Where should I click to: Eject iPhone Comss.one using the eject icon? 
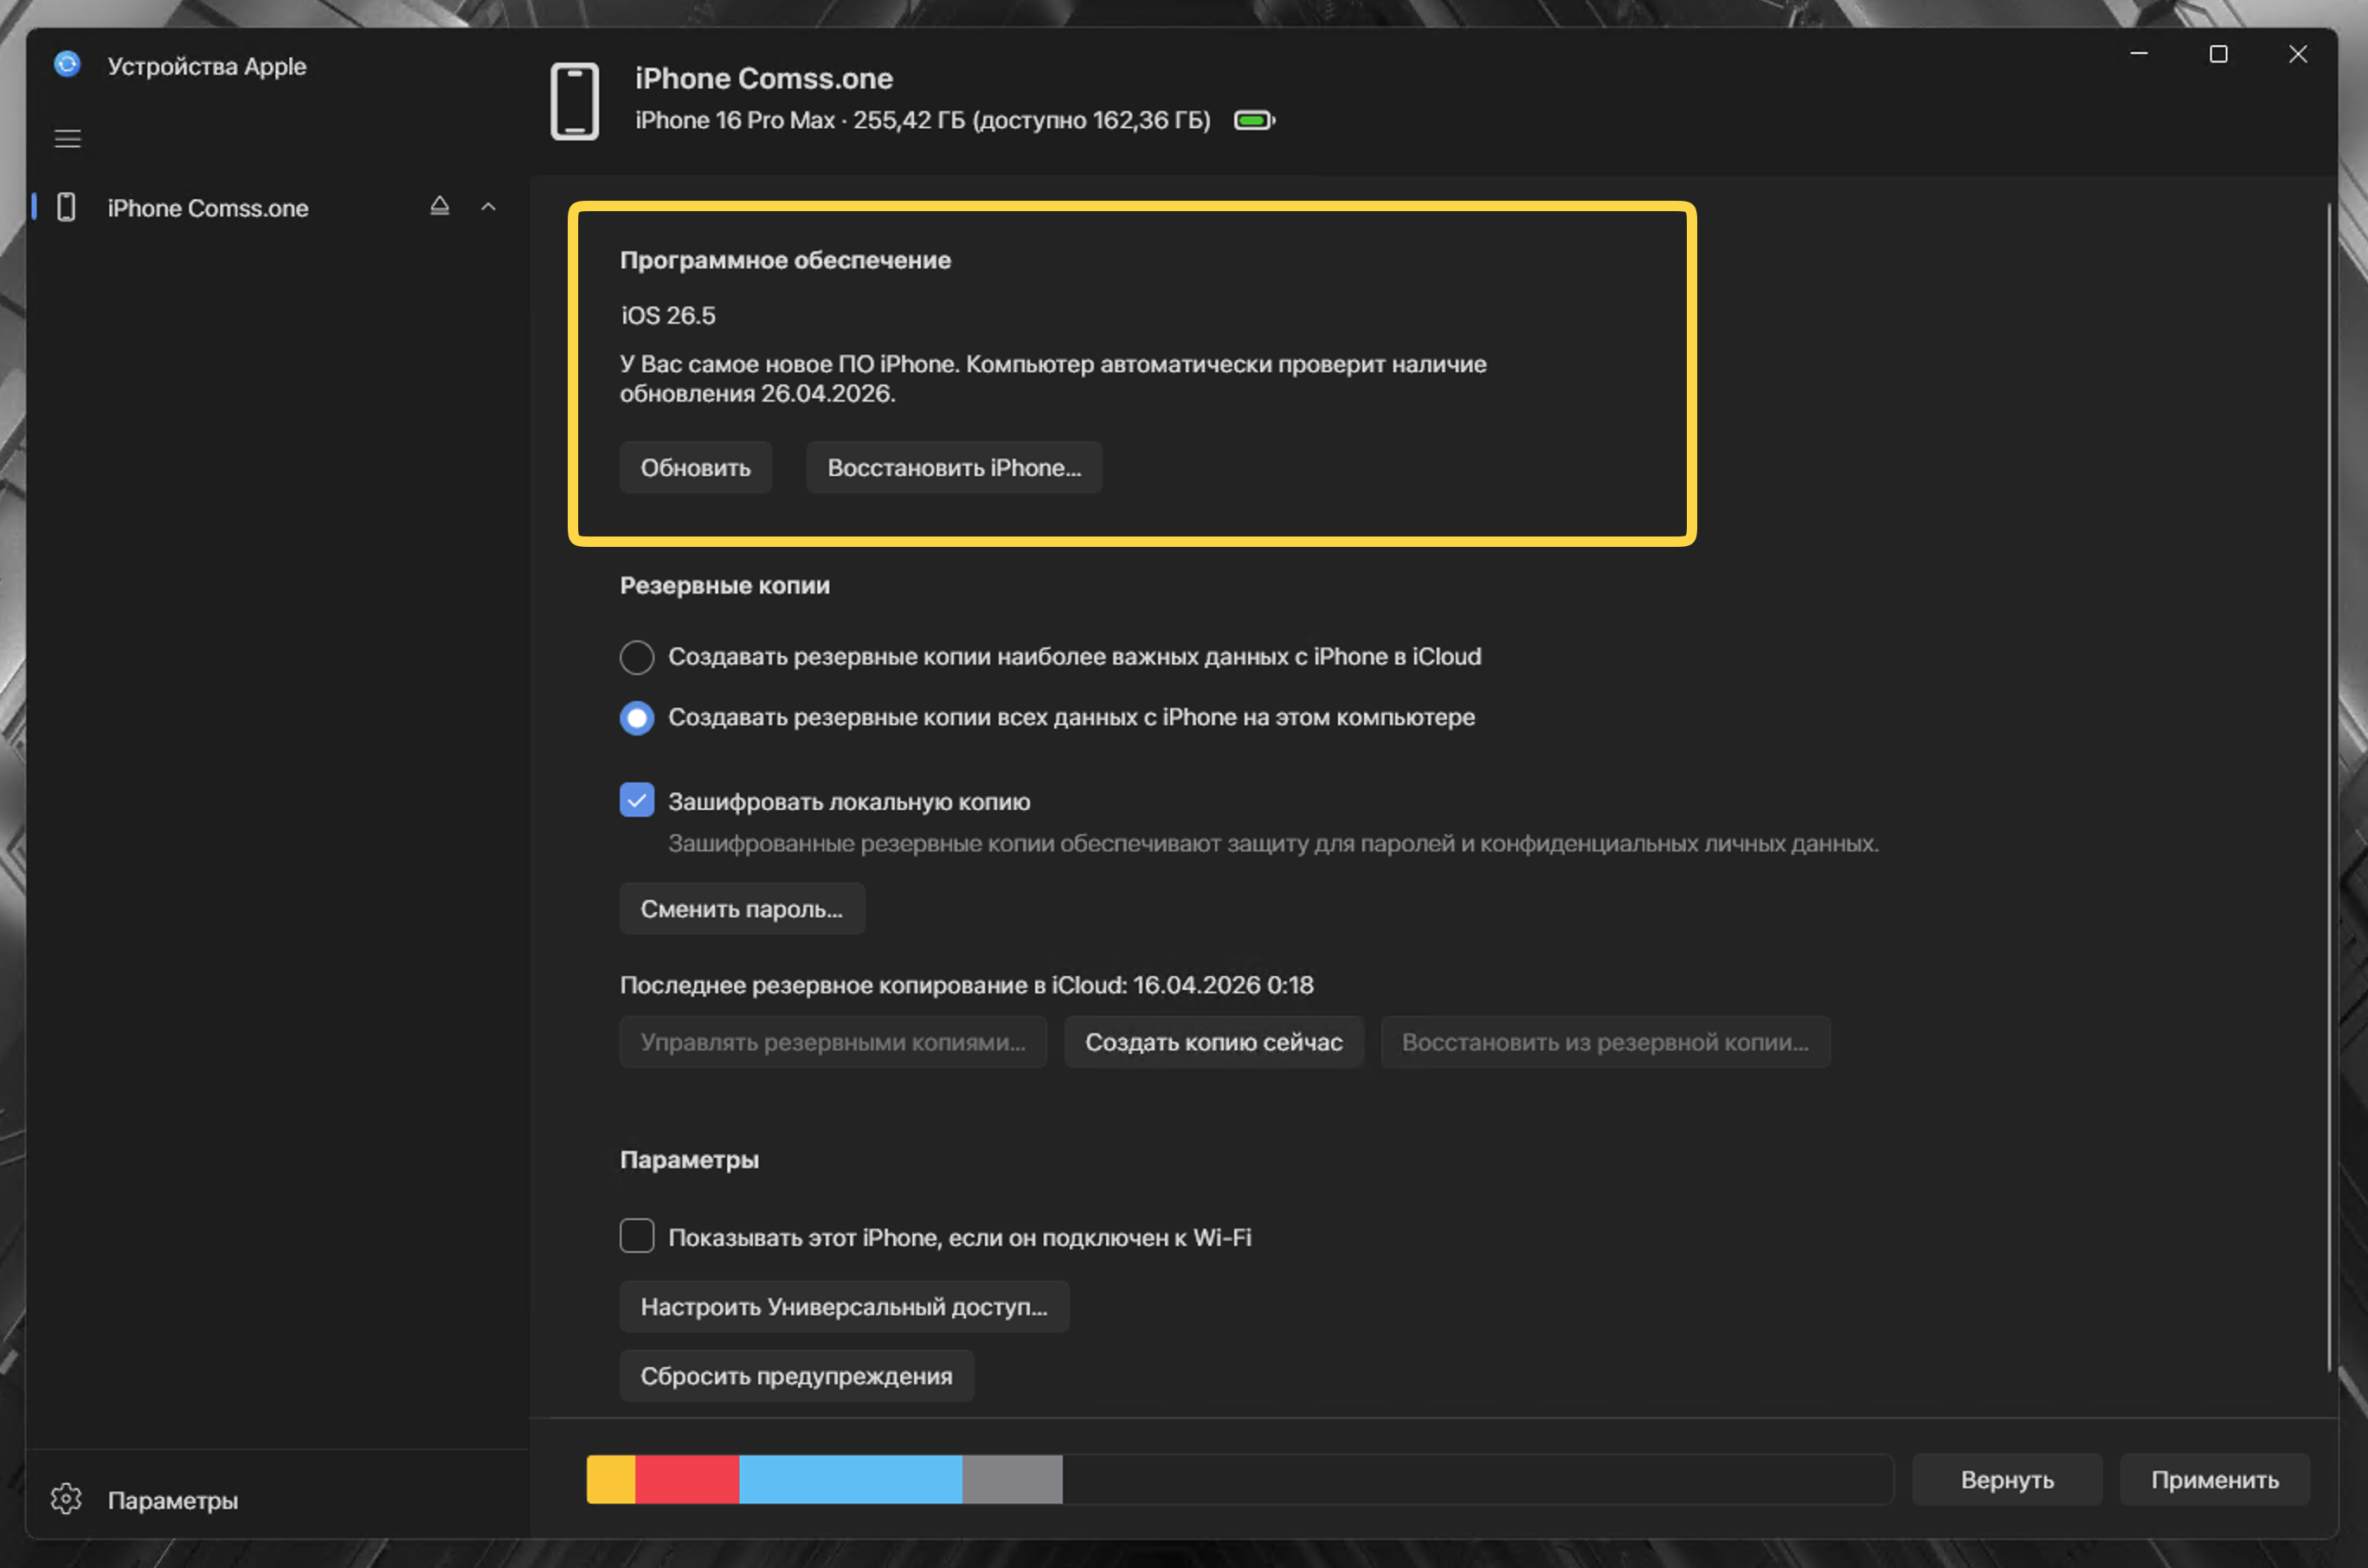point(439,206)
